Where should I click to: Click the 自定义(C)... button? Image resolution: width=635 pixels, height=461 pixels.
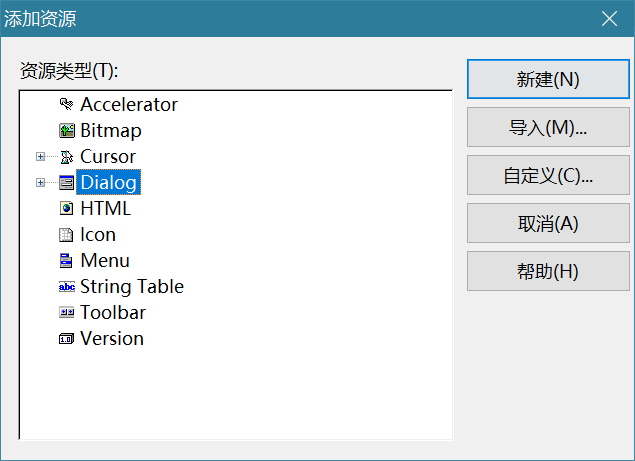pos(547,175)
